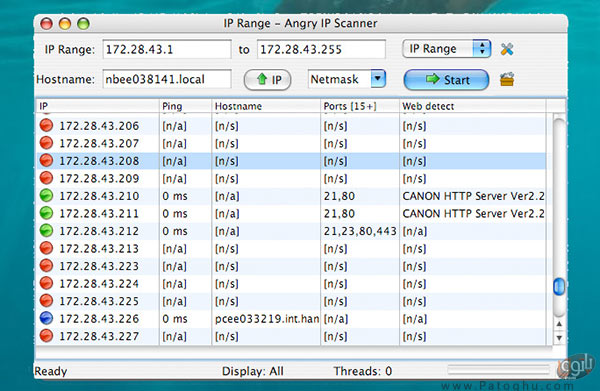Click the green status icon for 172.28.43.211
The width and height of the screenshot is (600, 391).
46,213
